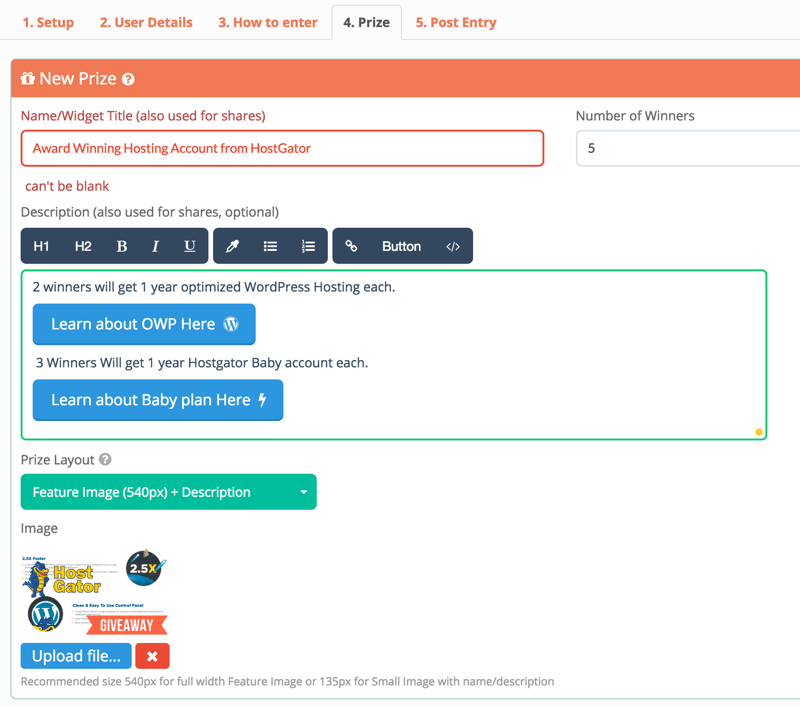Click the New Prize help question icon

pyautogui.click(x=128, y=79)
